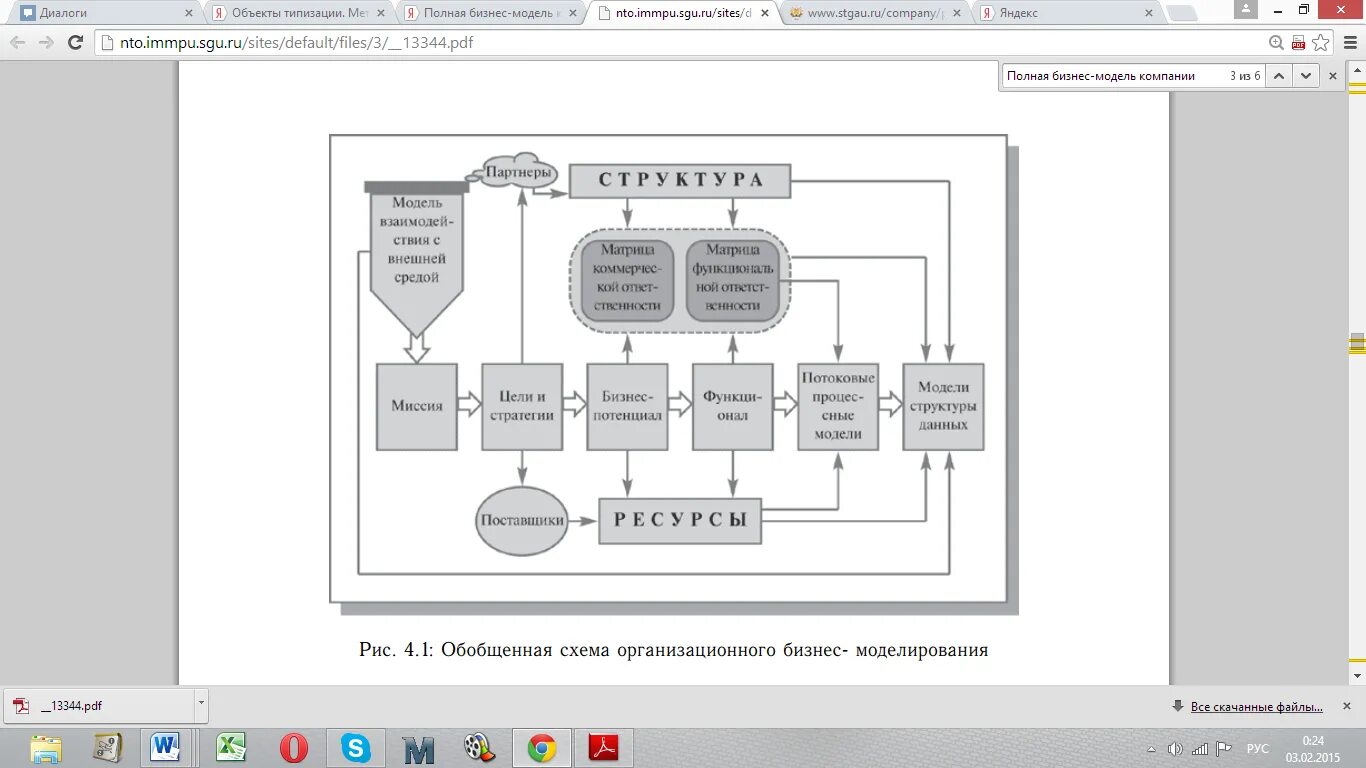Switch to the Яндекс tab
Image resolution: width=1366 pixels, height=768 pixels.
(x=1066, y=13)
